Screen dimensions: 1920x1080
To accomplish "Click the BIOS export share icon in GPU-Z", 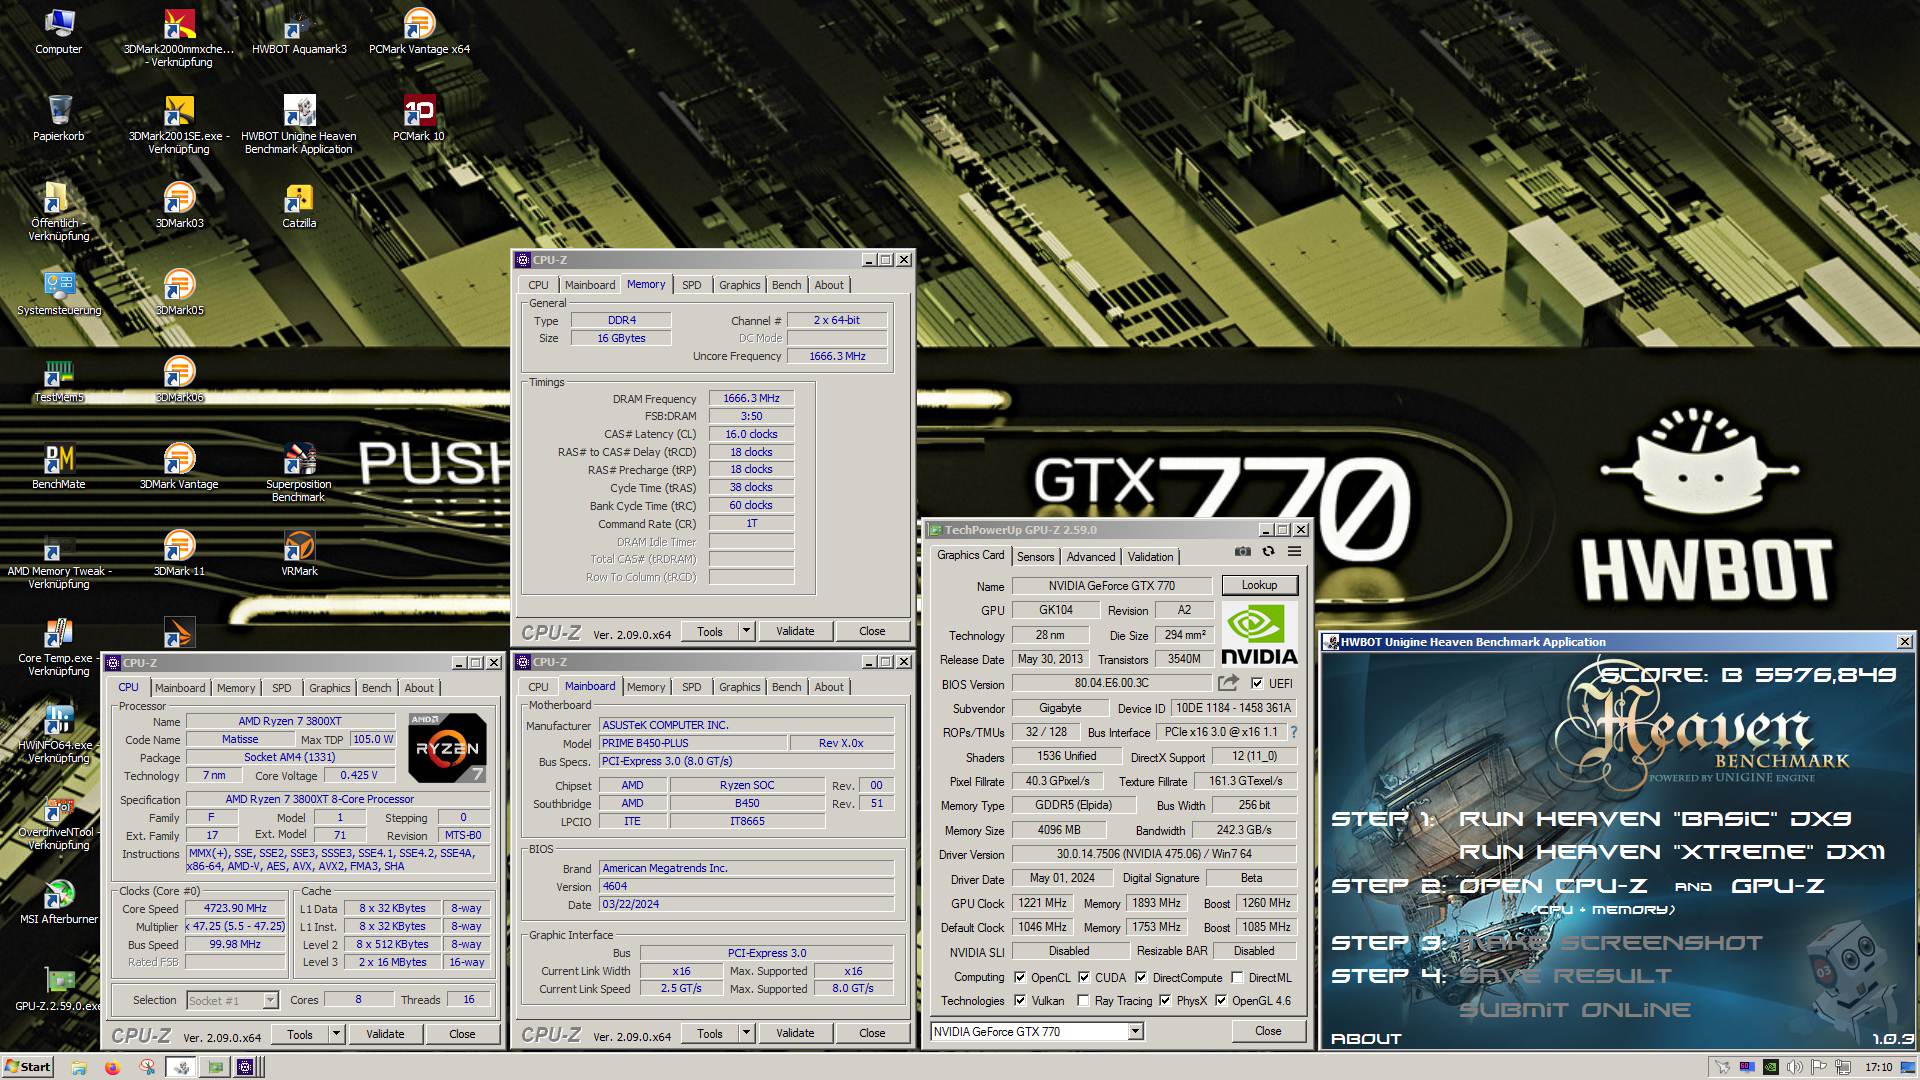I will tap(1228, 683).
